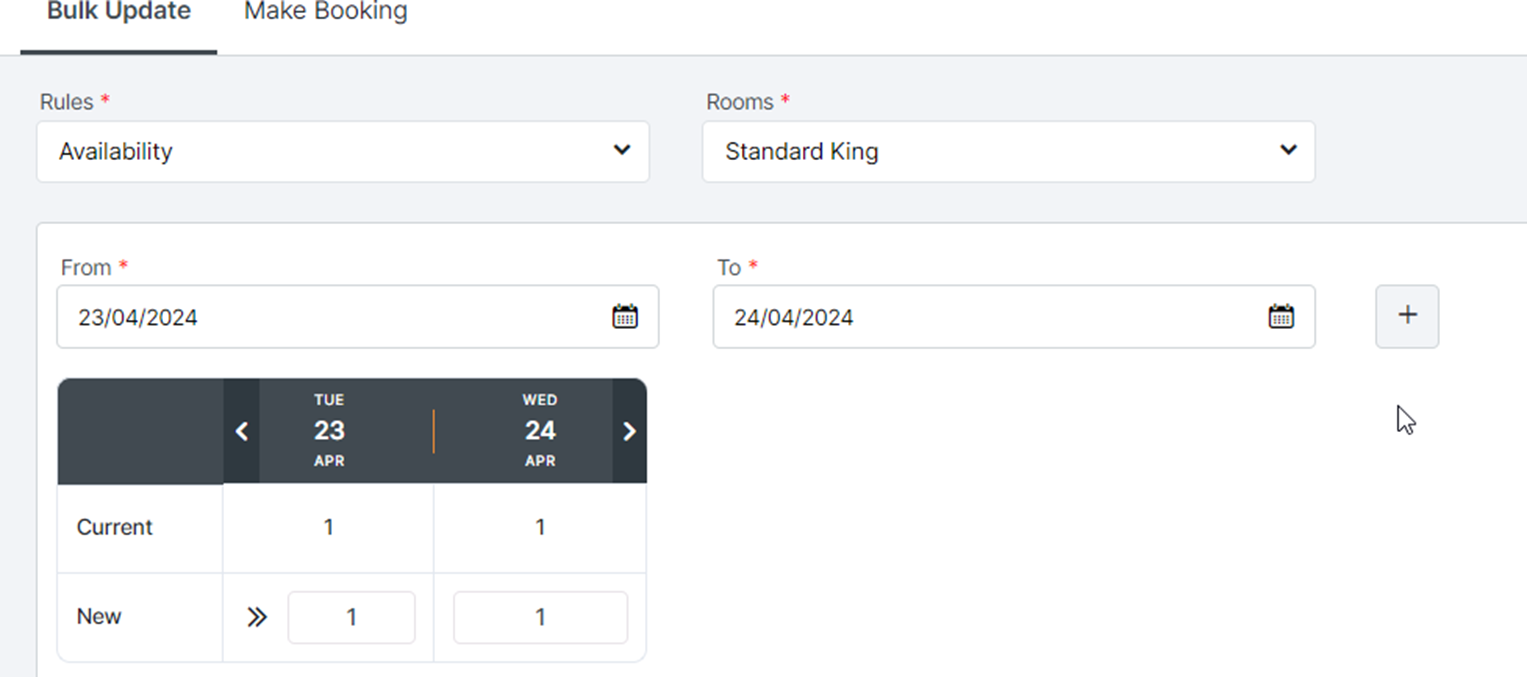
Task: Select the Bulk Update tab
Action: 119,13
